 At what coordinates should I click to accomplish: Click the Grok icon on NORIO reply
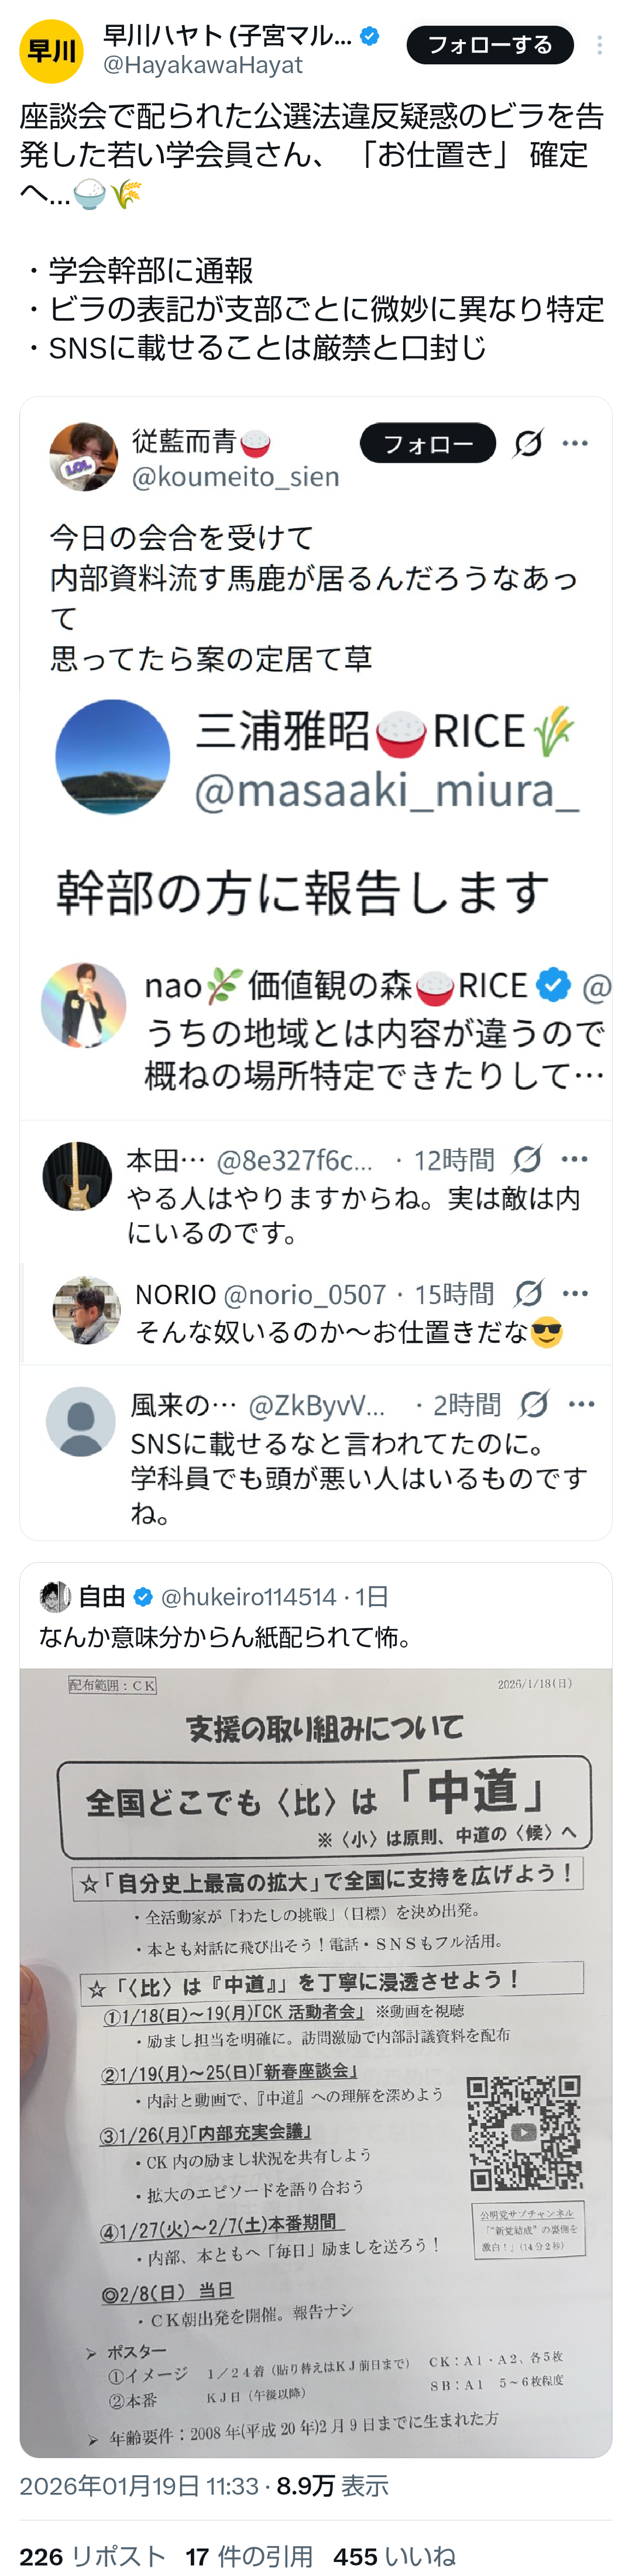[528, 1294]
